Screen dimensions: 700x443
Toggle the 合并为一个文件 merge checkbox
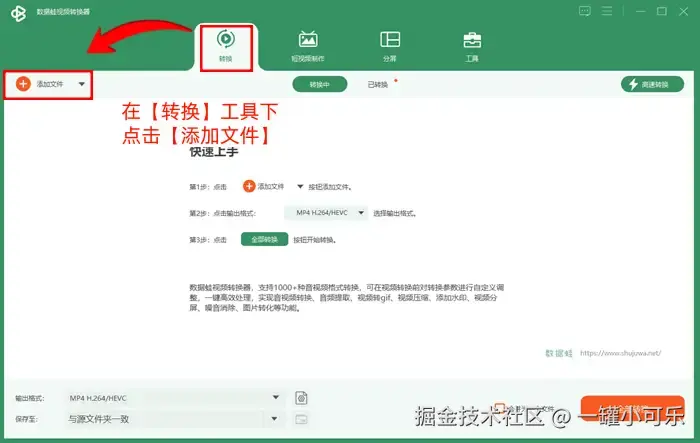click(500, 408)
